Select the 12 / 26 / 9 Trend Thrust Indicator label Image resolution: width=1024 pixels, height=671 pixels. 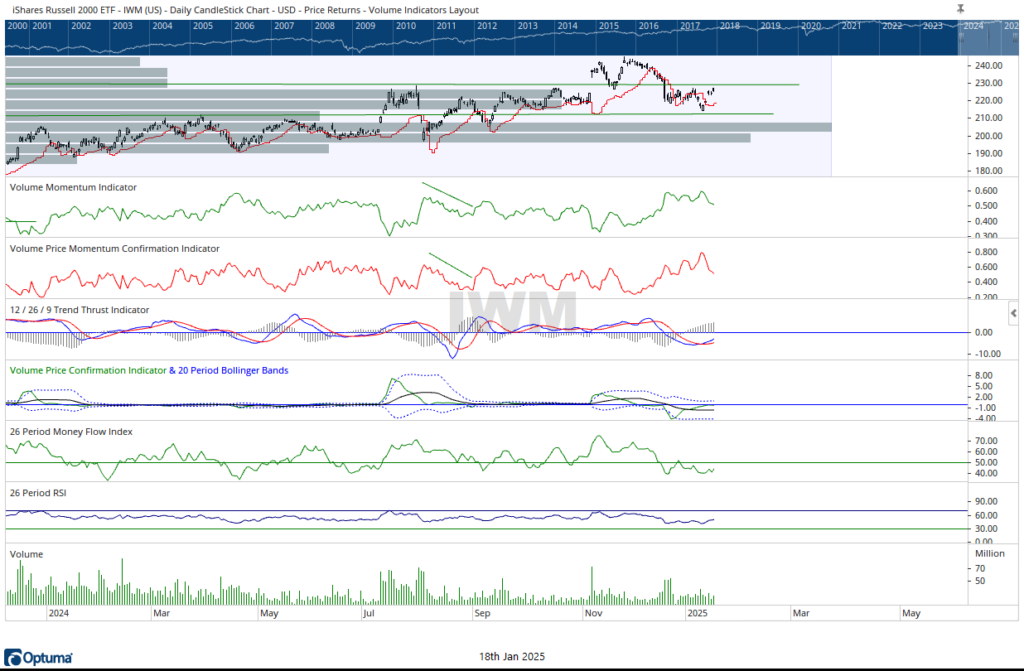click(x=80, y=310)
